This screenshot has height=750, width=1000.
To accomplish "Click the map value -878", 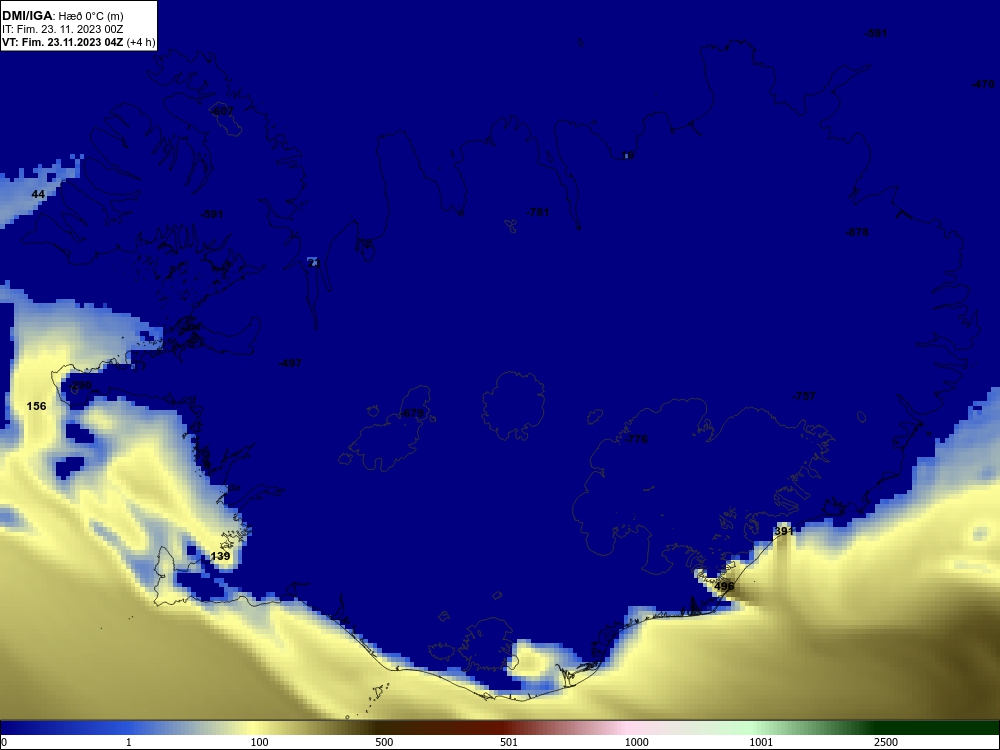I will pos(857,232).
